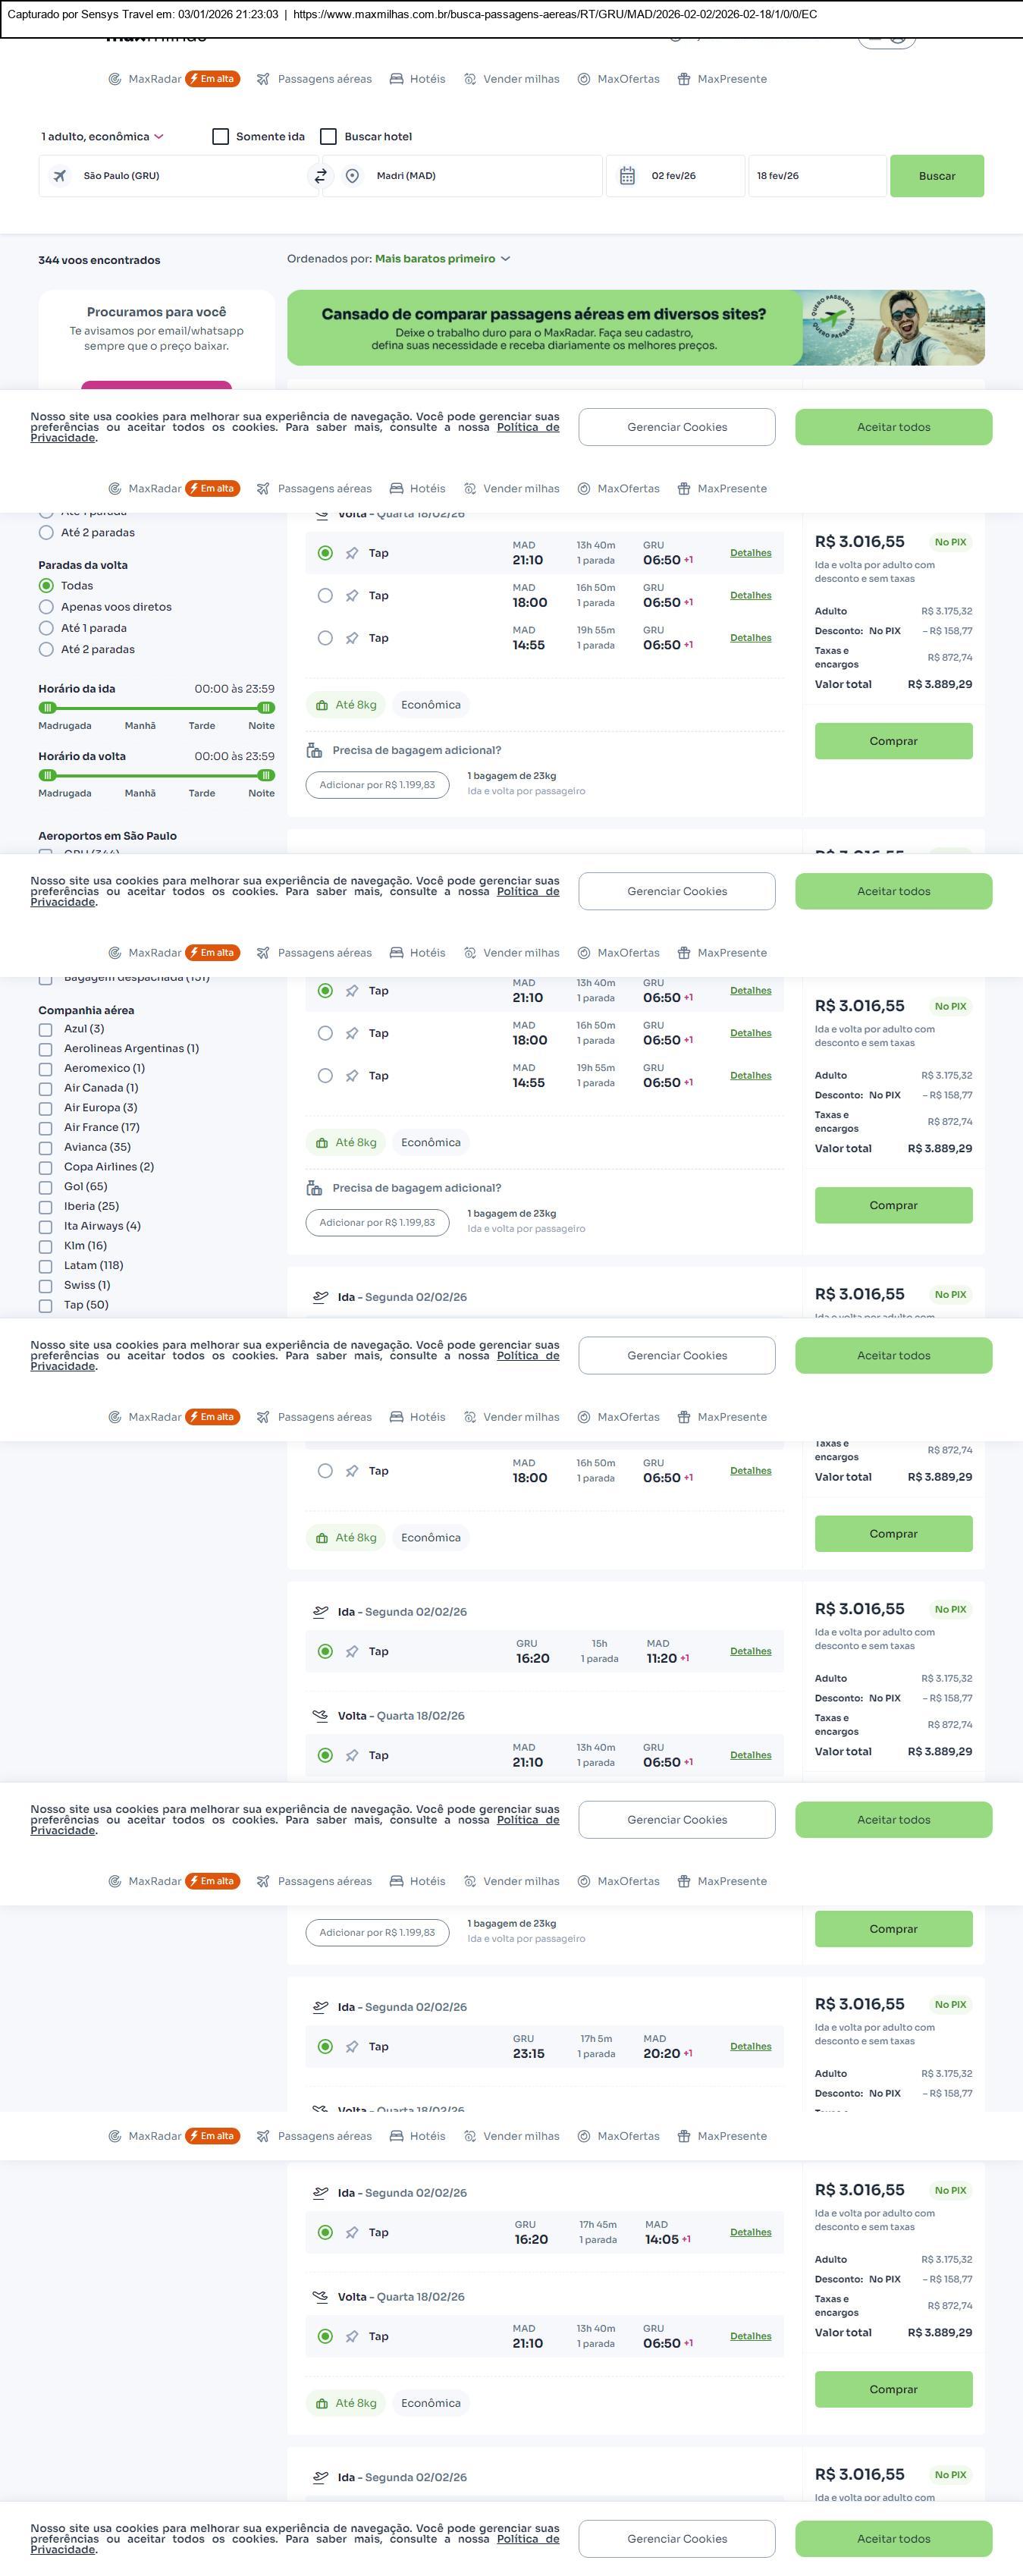This screenshot has height=2576, width=1023.
Task: Click Tap icon on flight arriving MAD 11:20
Action: tap(352, 1651)
